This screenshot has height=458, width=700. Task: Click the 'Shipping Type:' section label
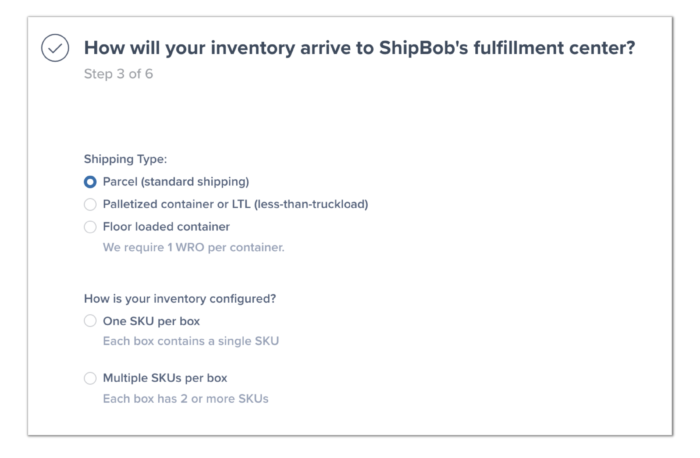point(125,158)
